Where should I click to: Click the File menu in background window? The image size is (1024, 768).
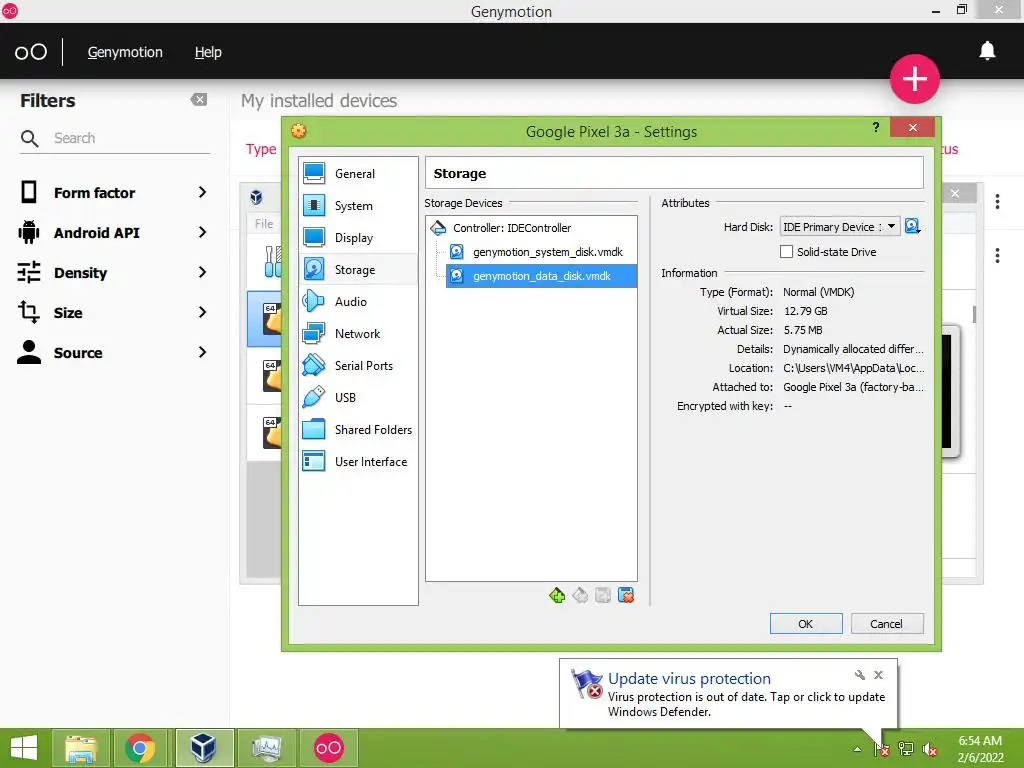point(264,223)
